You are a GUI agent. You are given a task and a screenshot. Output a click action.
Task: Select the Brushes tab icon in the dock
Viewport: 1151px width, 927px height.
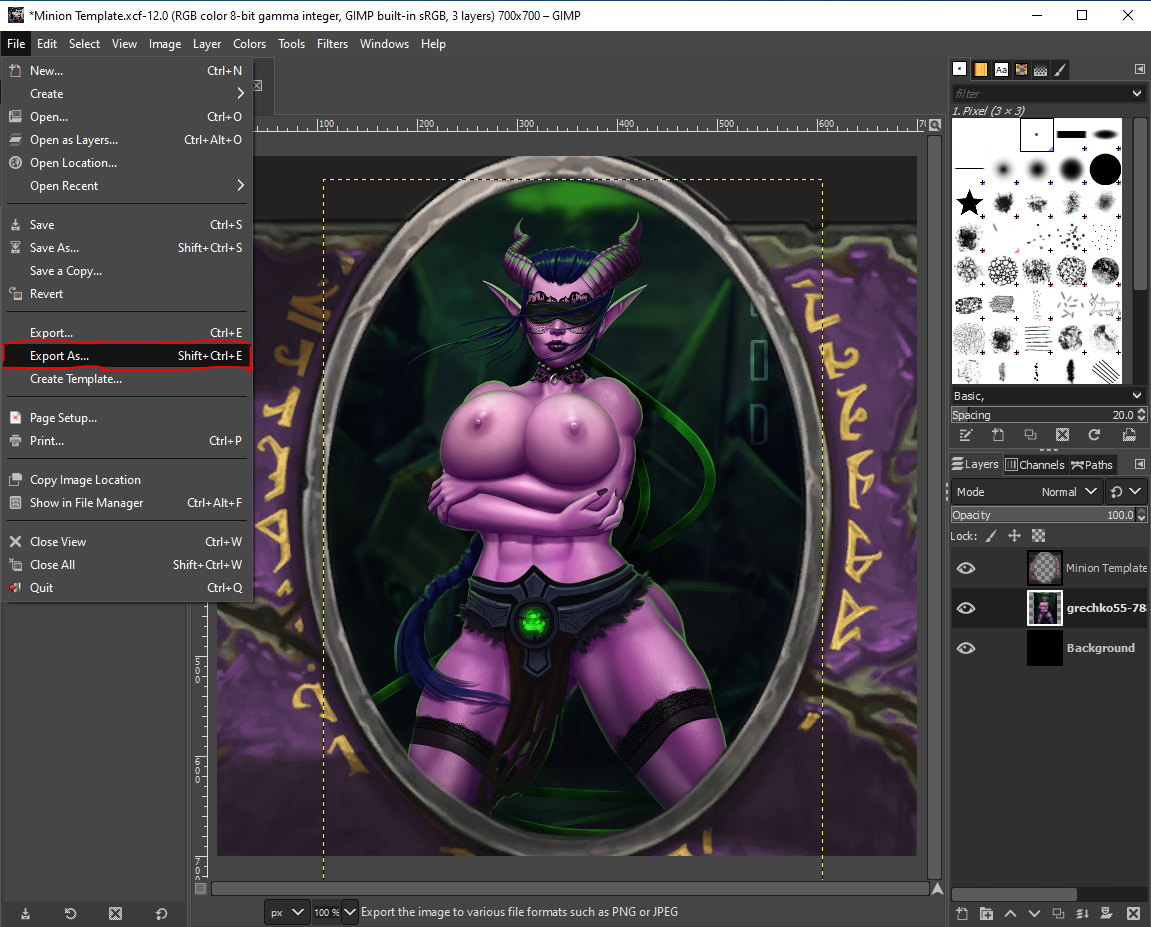click(959, 68)
